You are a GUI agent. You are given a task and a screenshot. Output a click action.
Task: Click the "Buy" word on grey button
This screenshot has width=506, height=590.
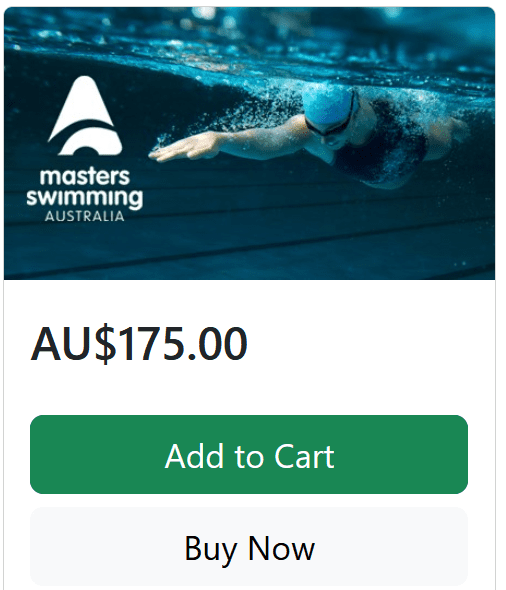click(x=211, y=550)
